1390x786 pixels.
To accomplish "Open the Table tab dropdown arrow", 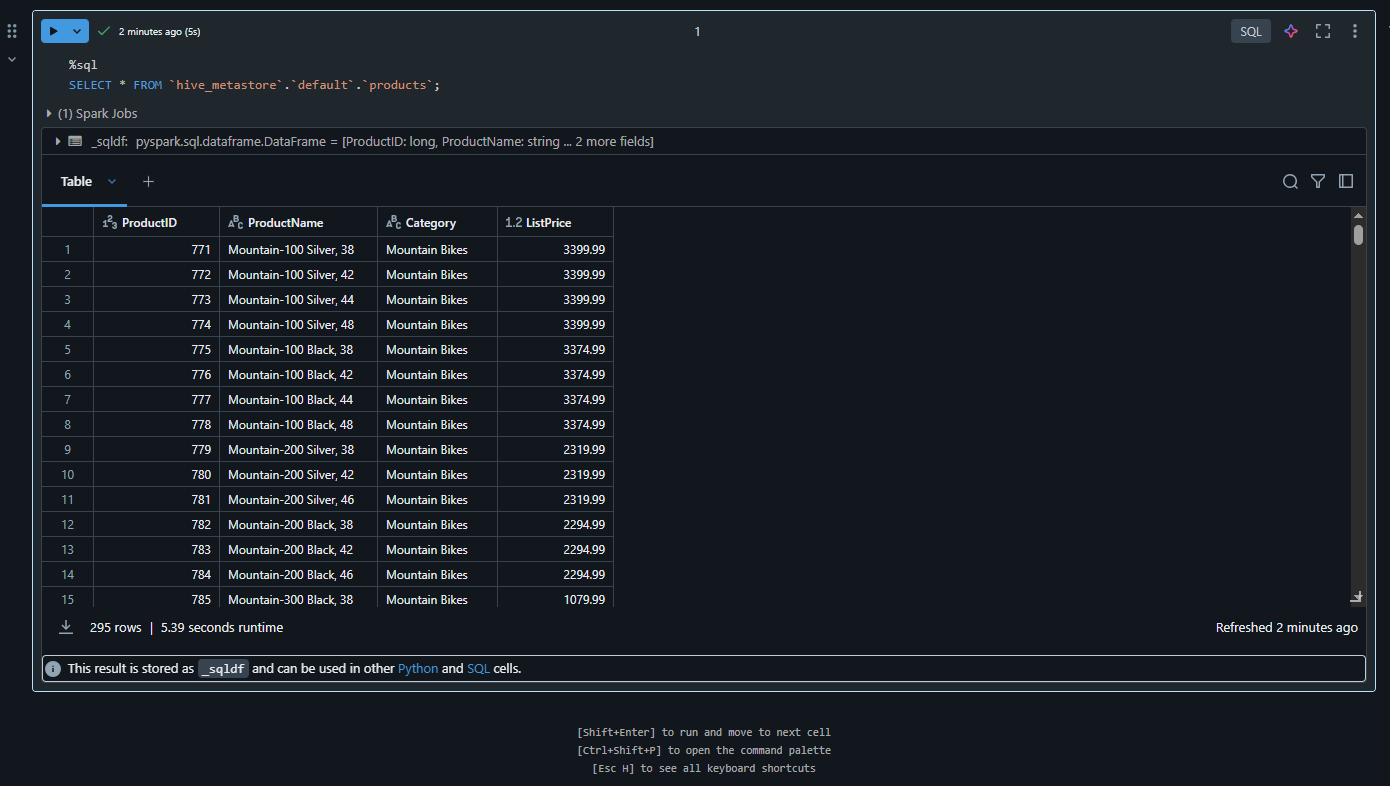I will [x=112, y=181].
